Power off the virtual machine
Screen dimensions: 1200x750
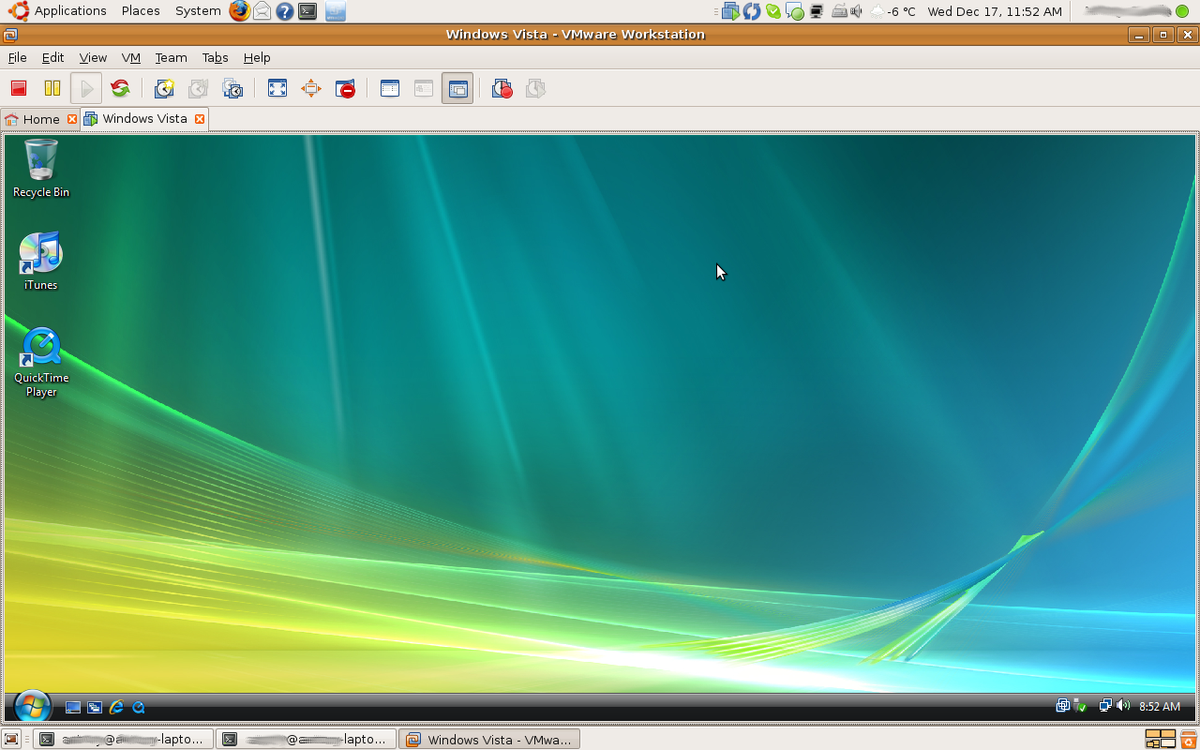coord(18,88)
